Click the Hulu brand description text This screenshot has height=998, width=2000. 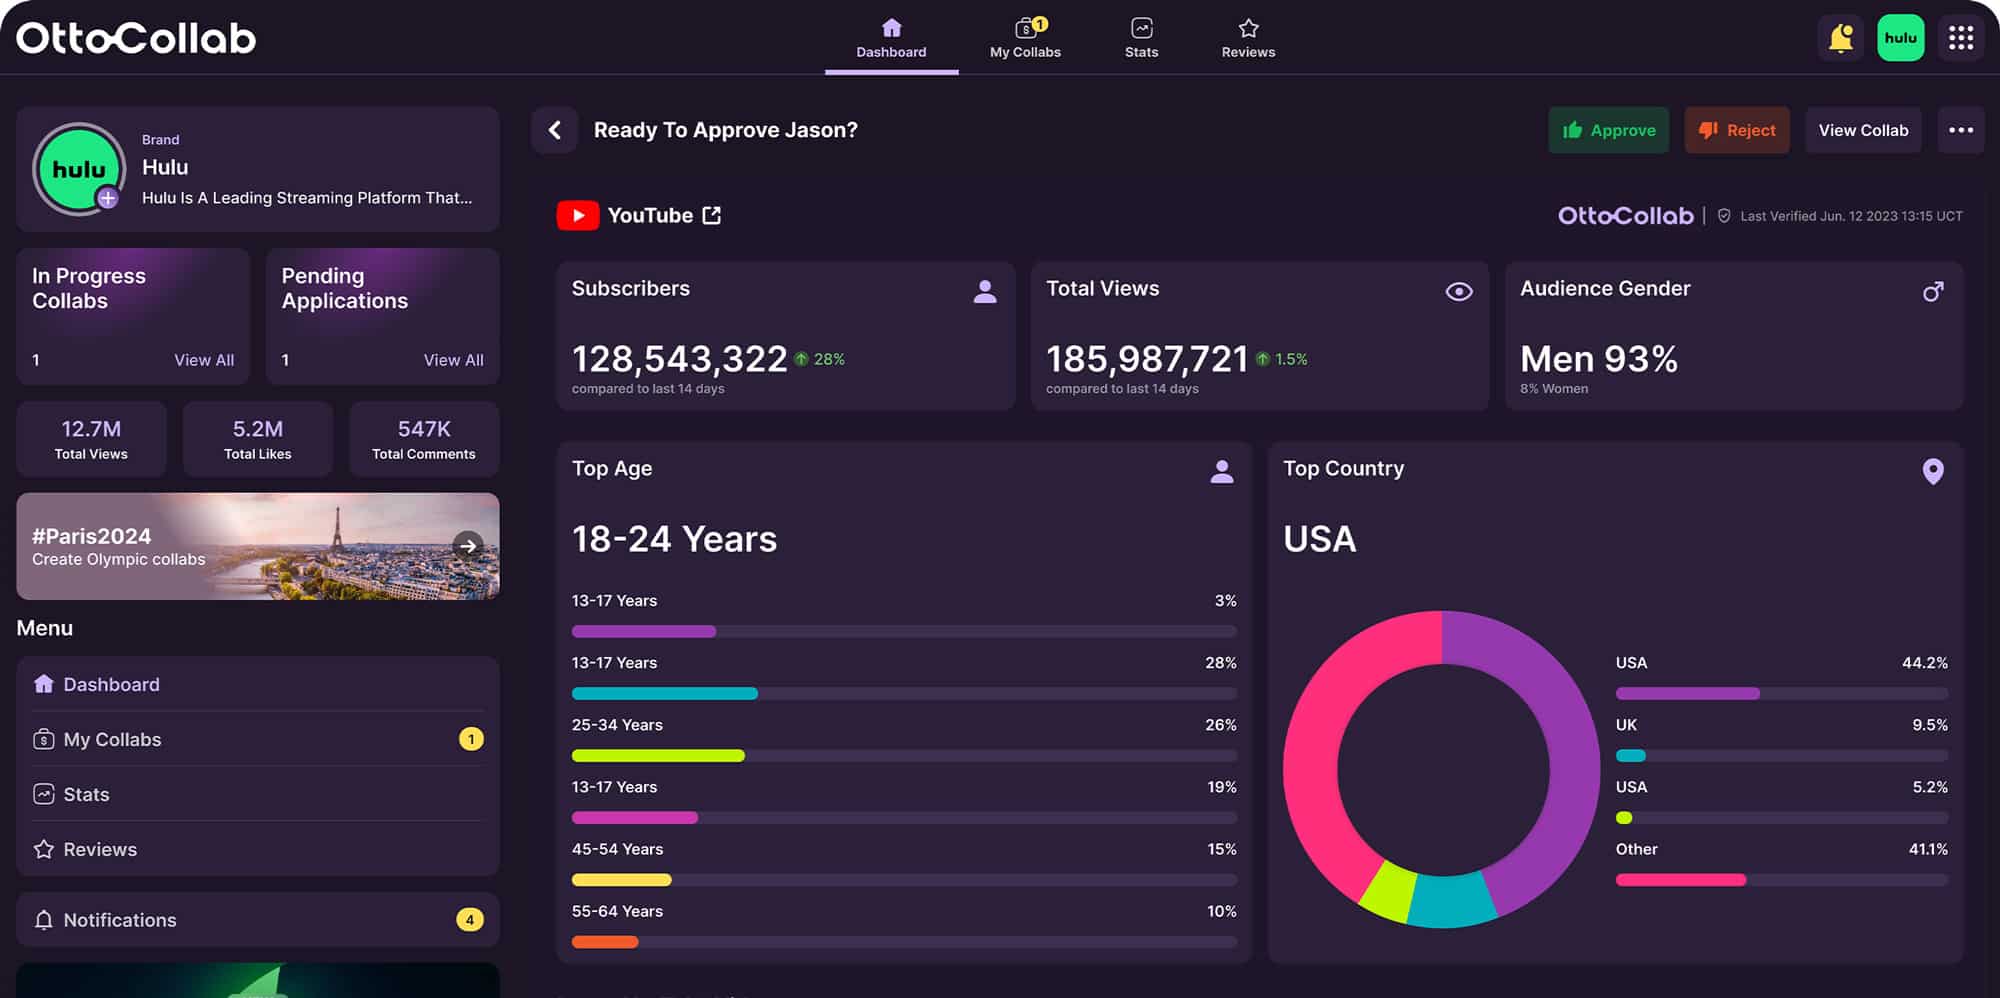307,198
